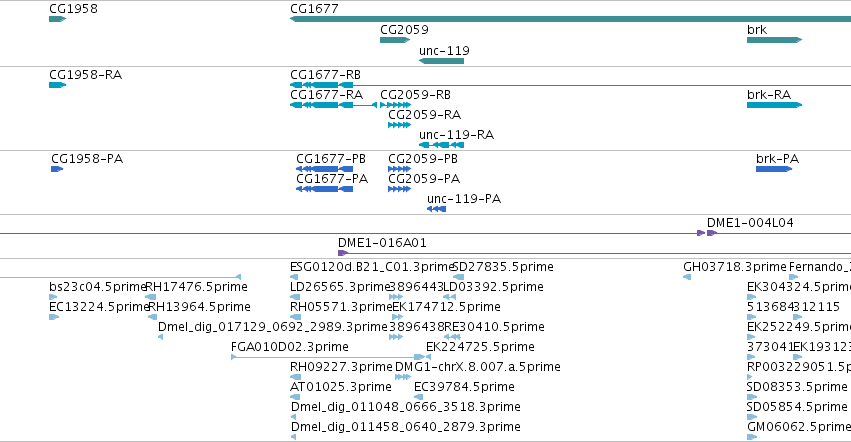Click the CG1677 gene bar
This screenshot has height=442, width=851.
570,19
